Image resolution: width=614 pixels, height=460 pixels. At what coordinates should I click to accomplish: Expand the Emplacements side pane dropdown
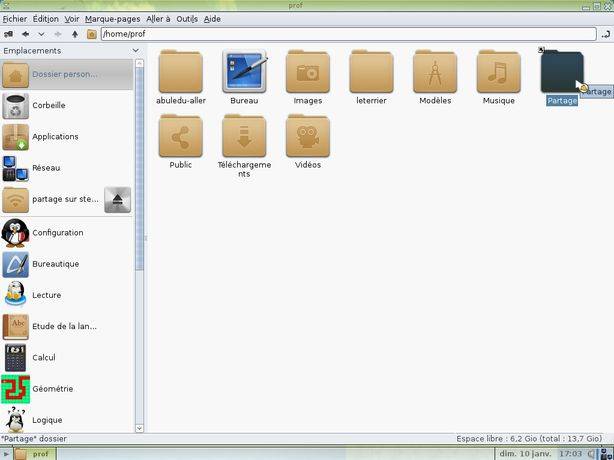(135, 51)
